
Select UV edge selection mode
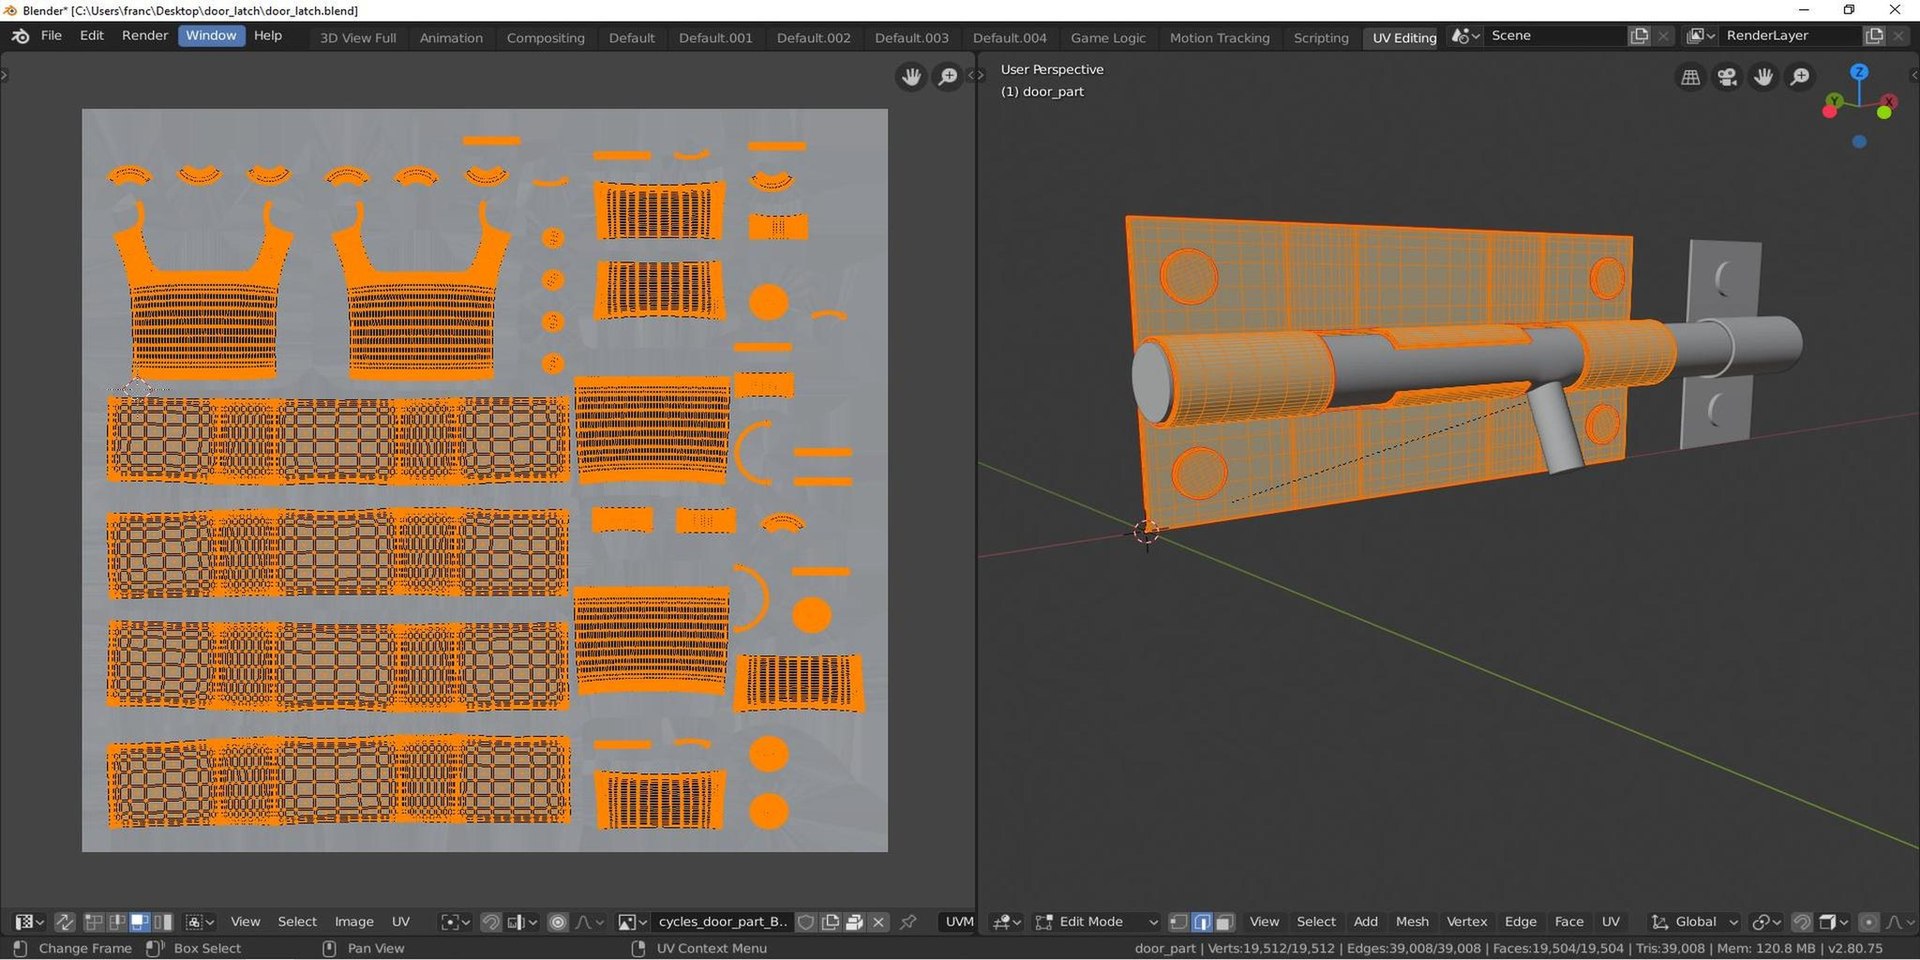[117, 922]
